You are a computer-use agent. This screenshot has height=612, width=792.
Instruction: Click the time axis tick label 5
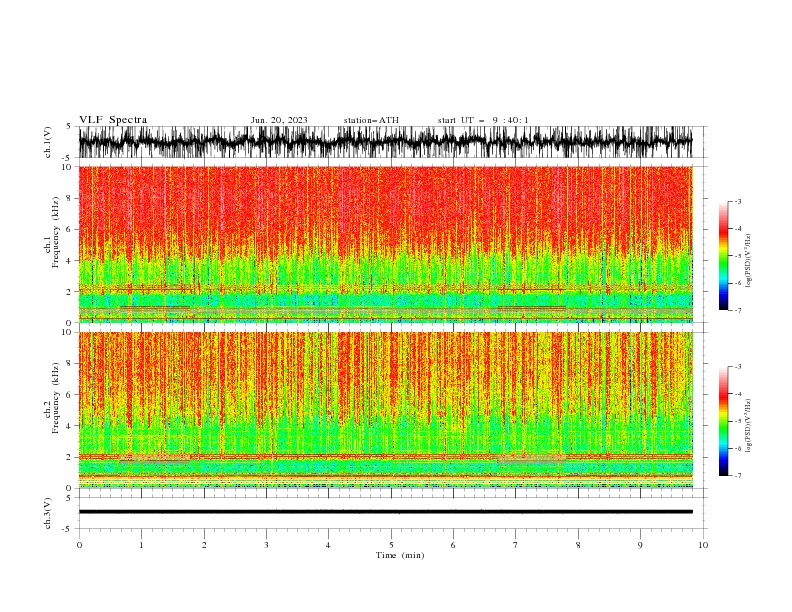coord(391,545)
